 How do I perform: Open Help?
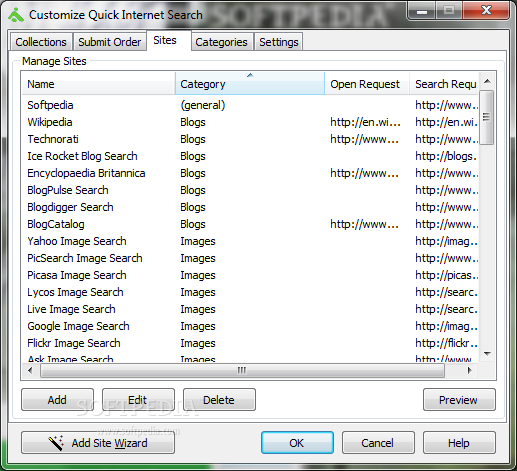[459, 443]
